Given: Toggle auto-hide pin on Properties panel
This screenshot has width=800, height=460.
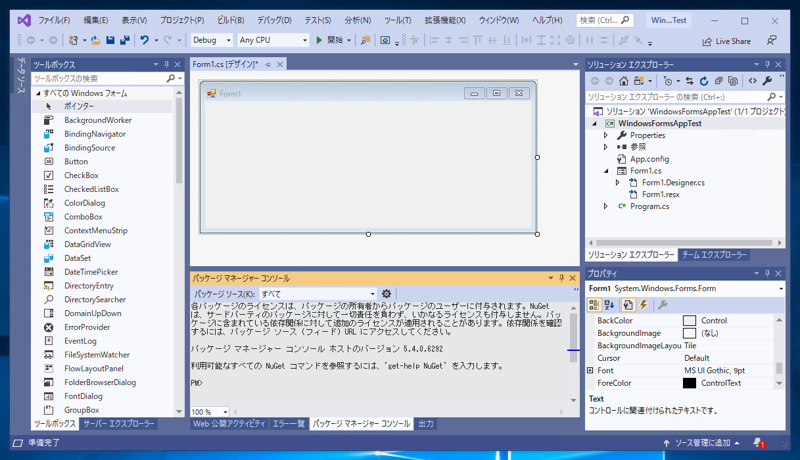Looking at the screenshot, I should (767, 273).
